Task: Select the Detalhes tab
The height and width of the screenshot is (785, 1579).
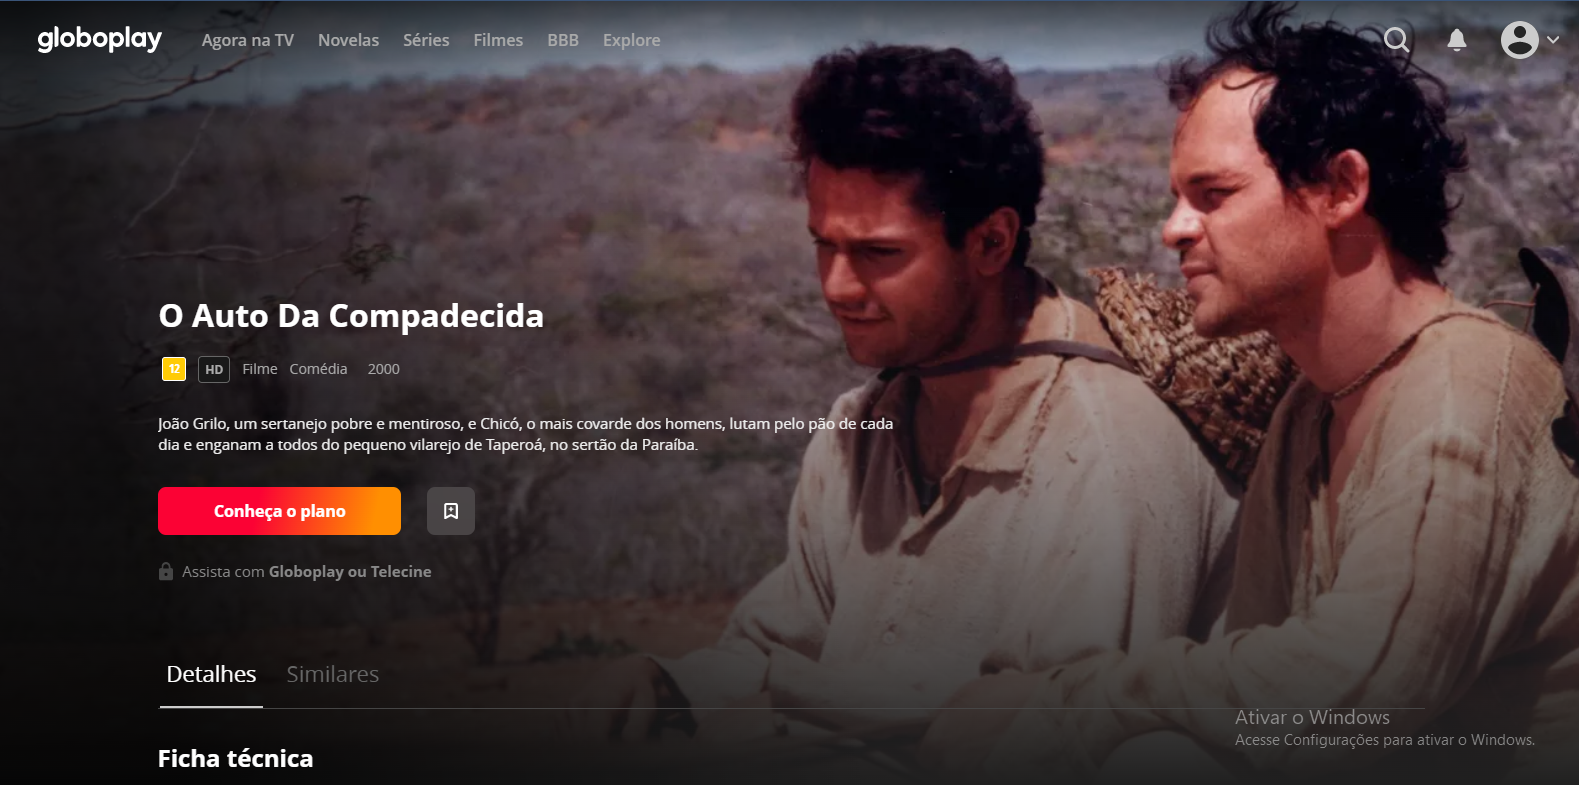Action: 211,674
